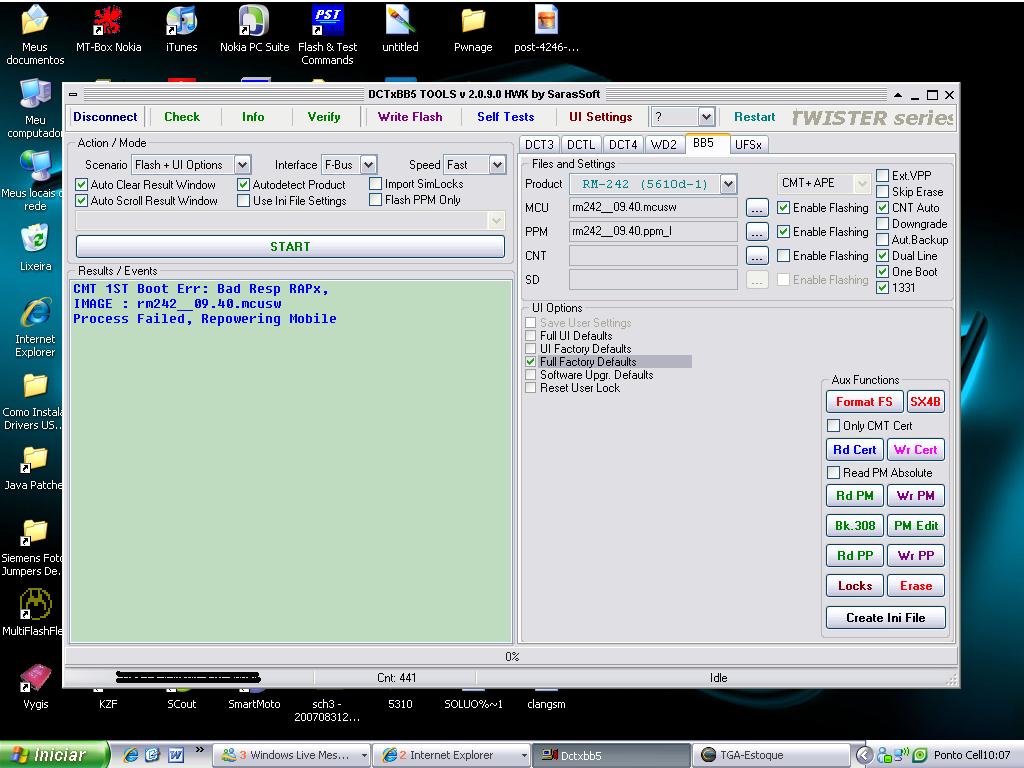Viewport: 1024px width, 768px height.
Task: Toggle MCU Enable Flashing checkbox
Action: click(784, 208)
